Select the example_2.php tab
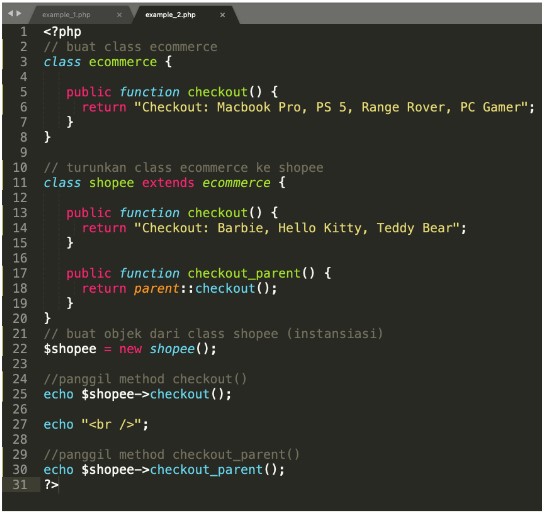Image resolution: width=545 pixels, height=512 pixels. pyautogui.click(x=170, y=15)
